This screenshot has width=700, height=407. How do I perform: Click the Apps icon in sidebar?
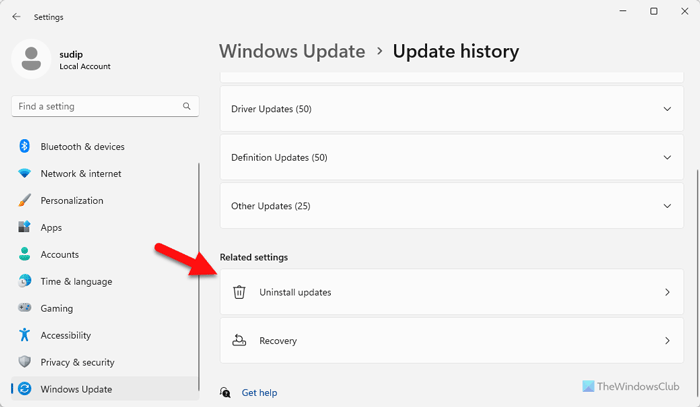[25, 227]
